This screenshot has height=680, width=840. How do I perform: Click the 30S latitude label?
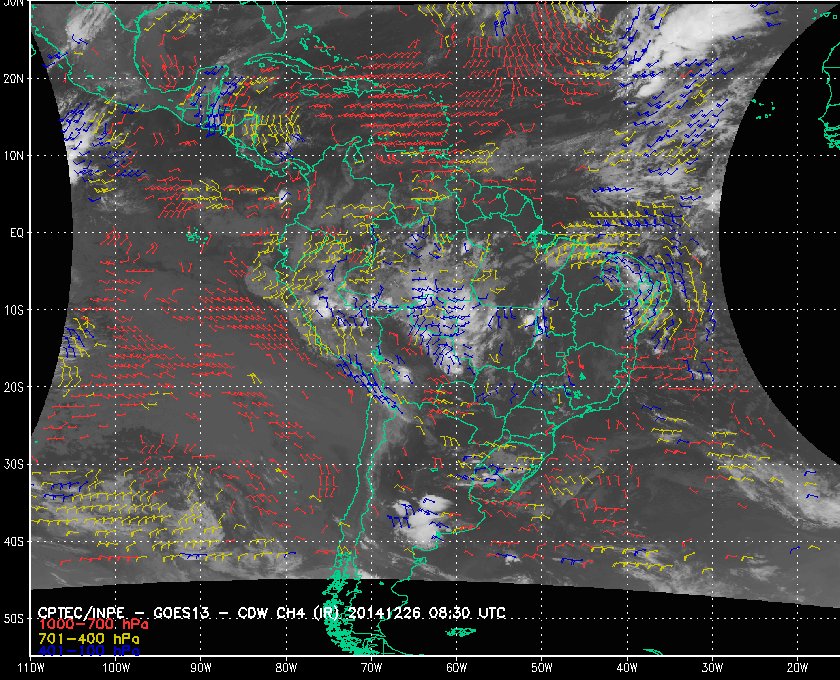(13, 464)
